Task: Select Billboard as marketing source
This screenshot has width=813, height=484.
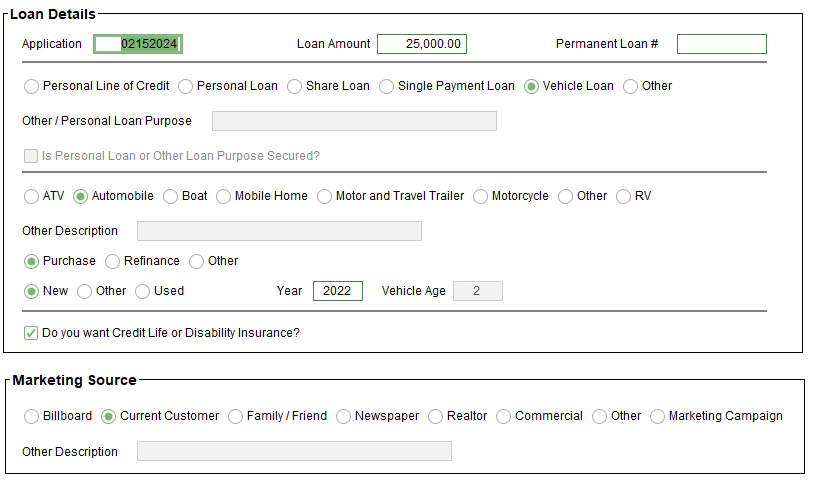Action: click(x=32, y=416)
